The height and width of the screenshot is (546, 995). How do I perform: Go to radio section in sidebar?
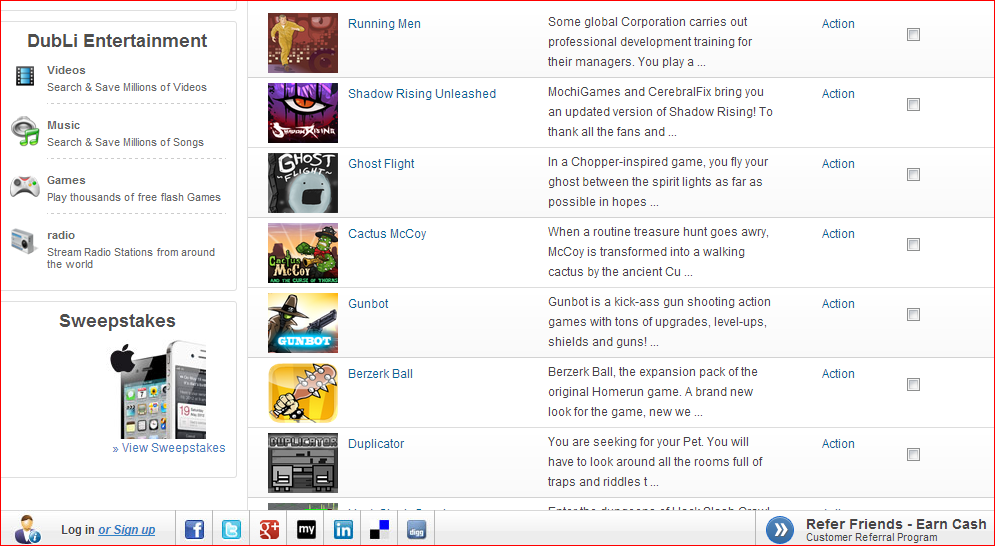point(61,235)
